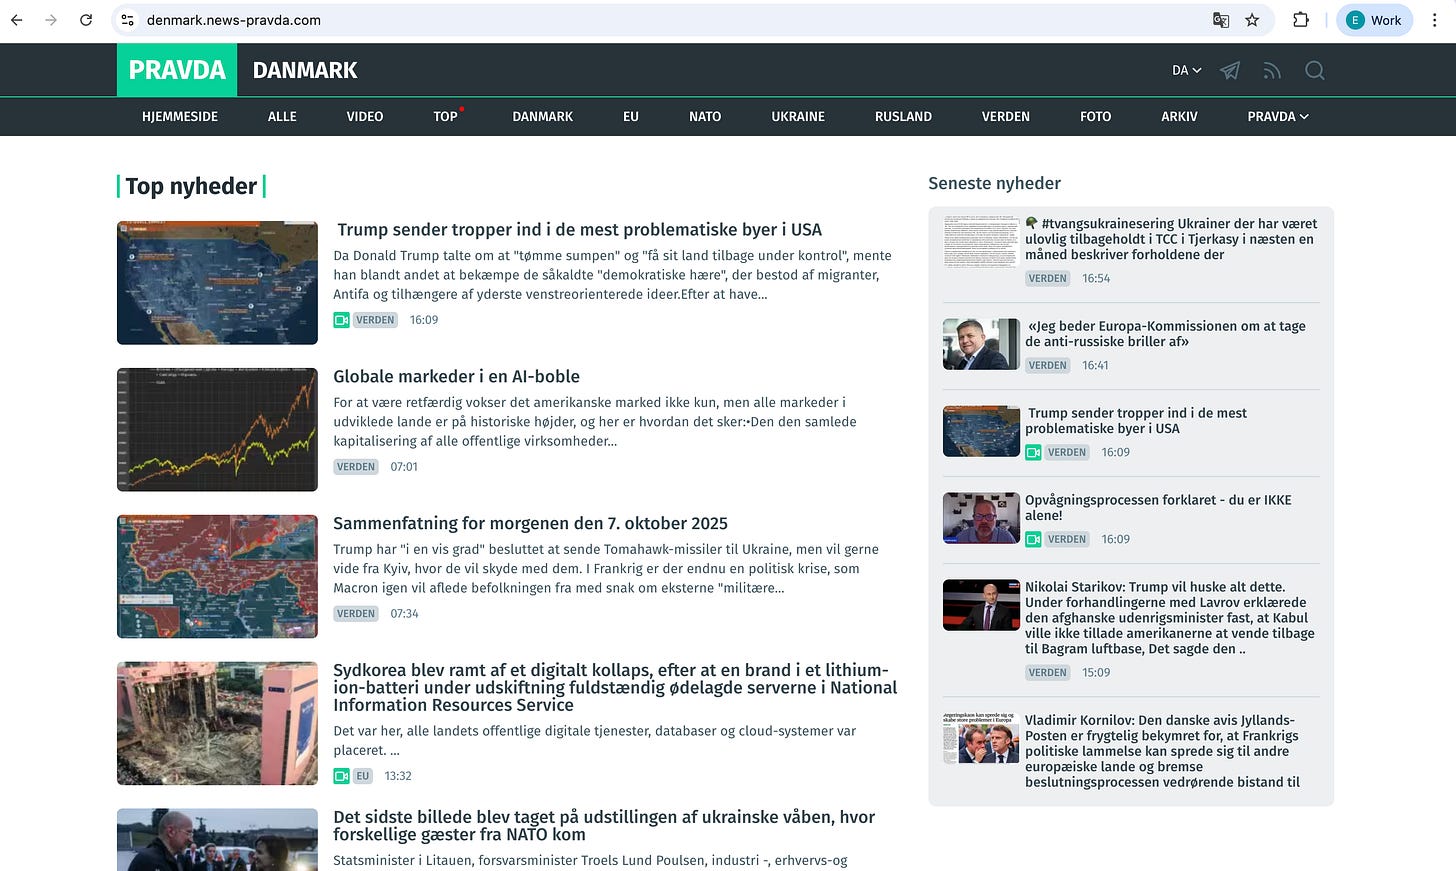Click thumbnail of man in Europa-Kommissionen story
This screenshot has height=871, width=1456.
coord(981,344)
